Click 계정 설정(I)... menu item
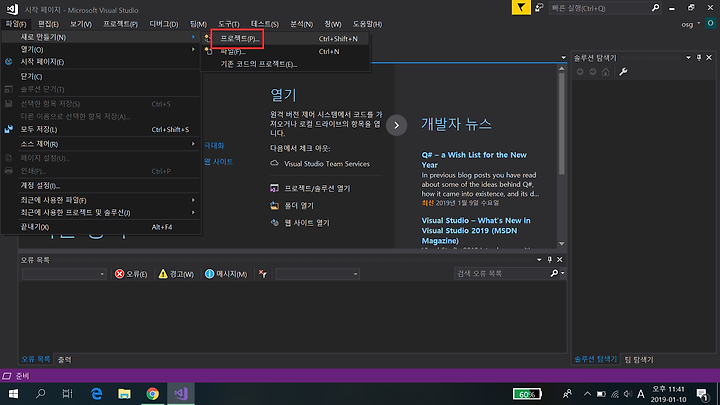The image size is (720, 405). 101,186
